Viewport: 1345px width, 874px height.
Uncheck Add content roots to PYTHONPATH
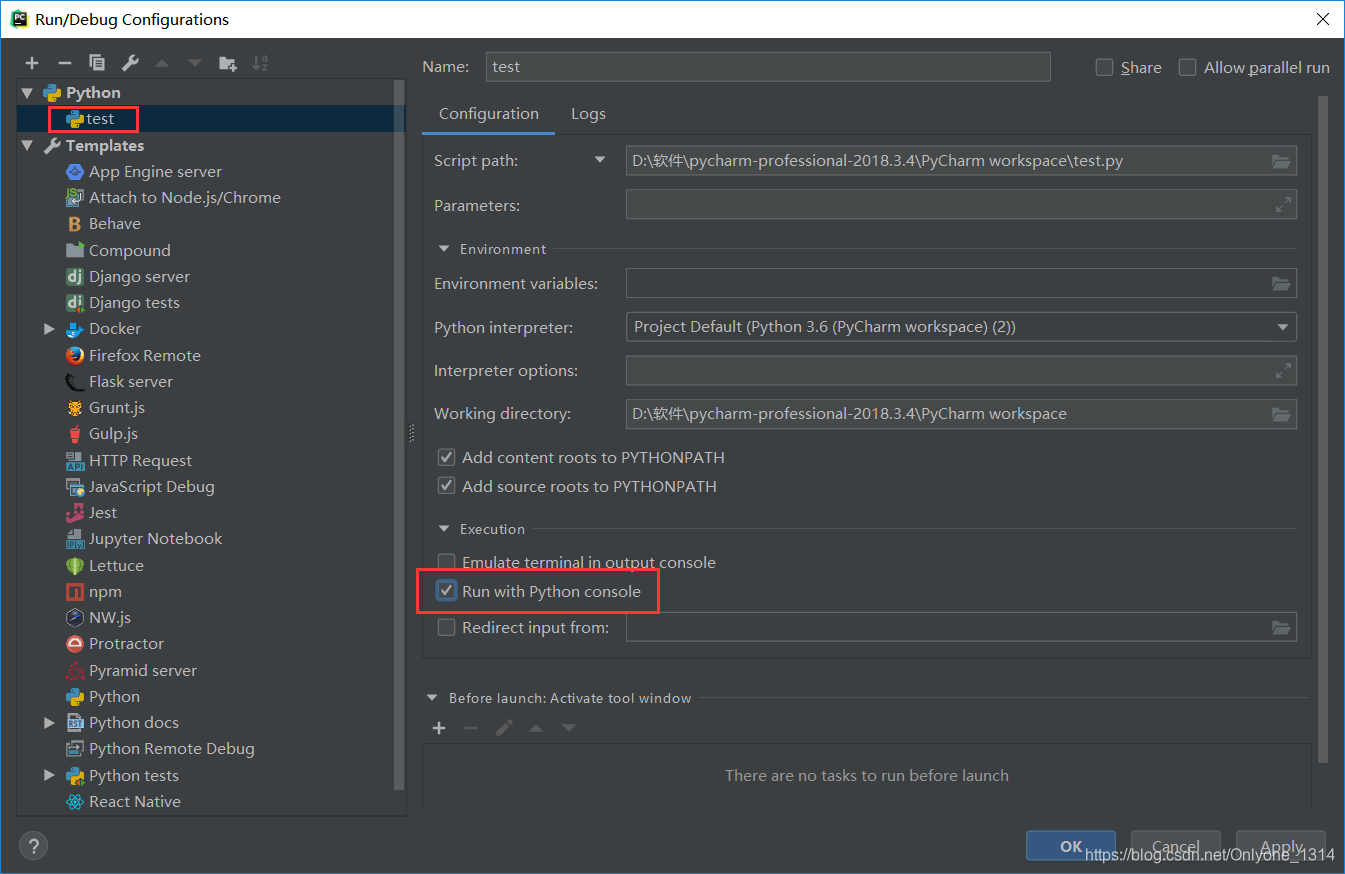pos(446,458)
